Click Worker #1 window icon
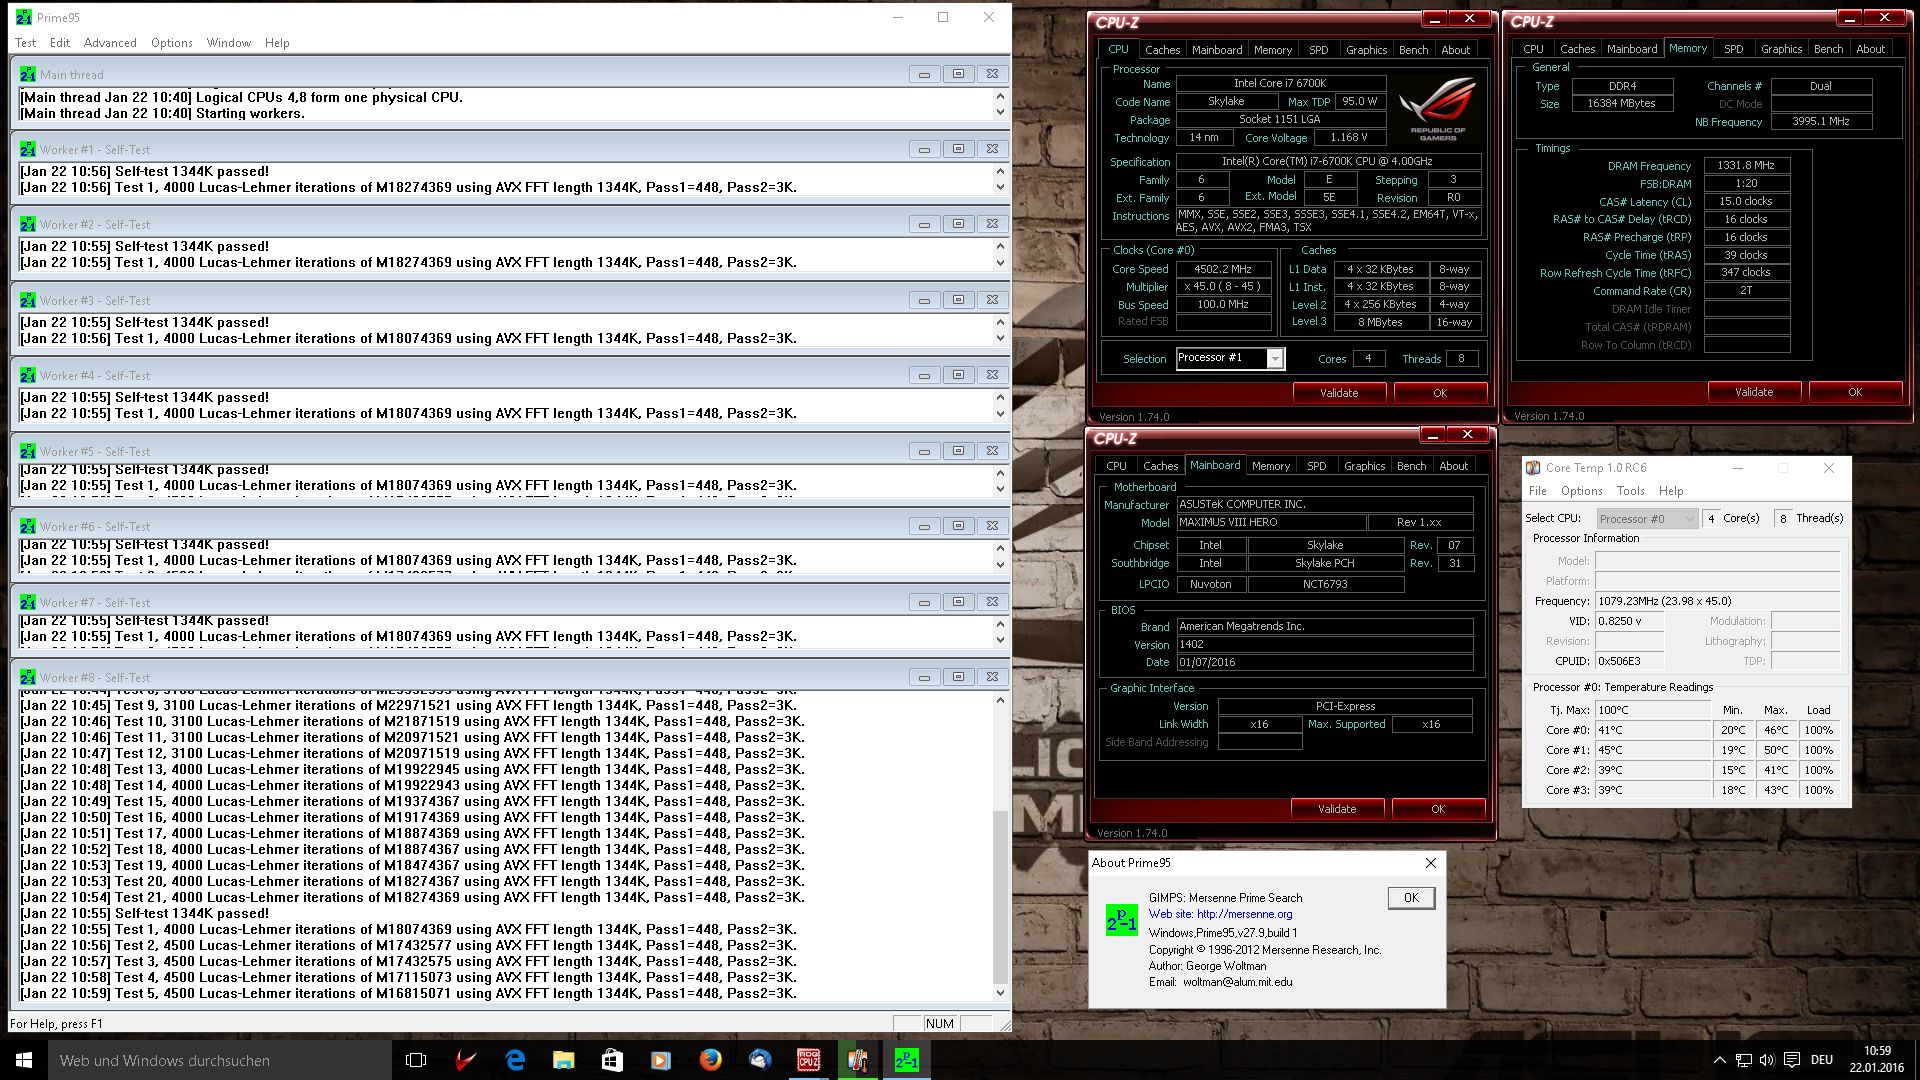The image size is (1920, 1080). (27, 150)
